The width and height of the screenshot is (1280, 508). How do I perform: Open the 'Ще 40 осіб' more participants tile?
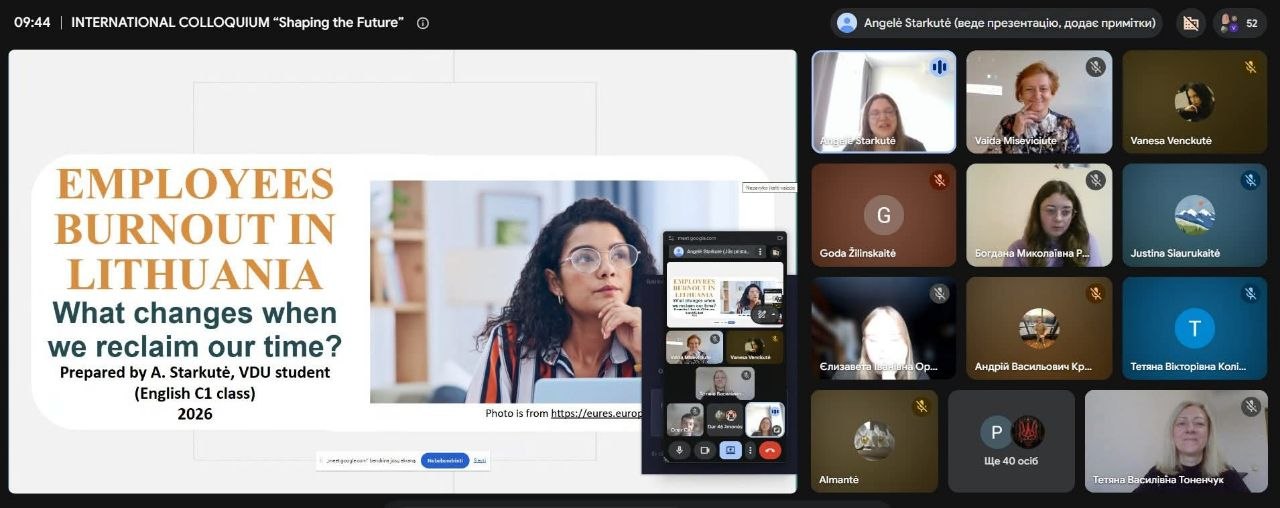1011,441
